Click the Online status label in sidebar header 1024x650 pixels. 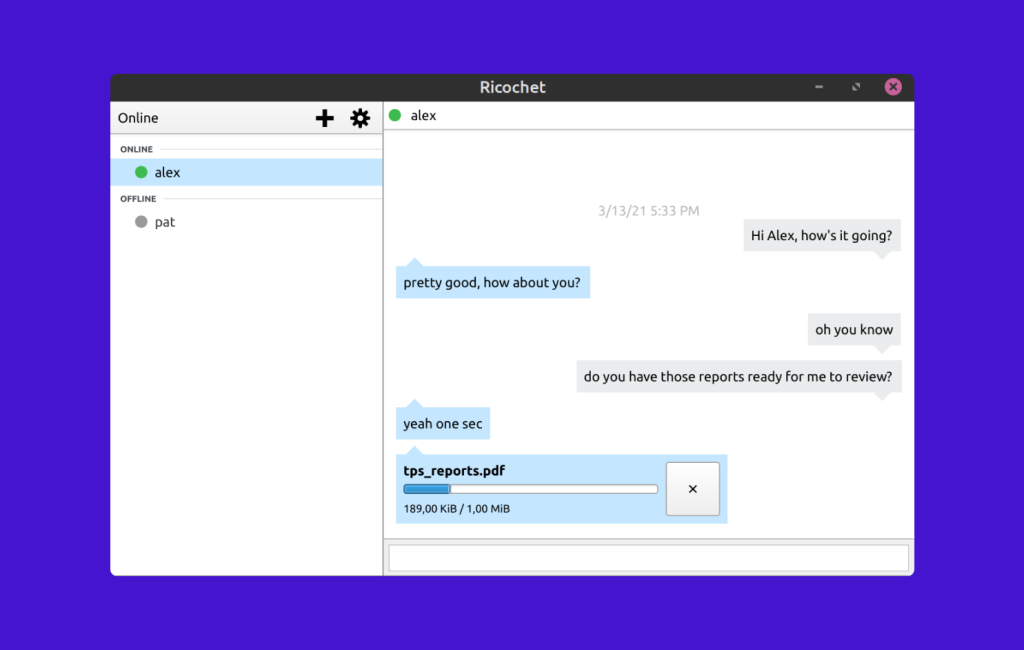[x=138, y=118]
